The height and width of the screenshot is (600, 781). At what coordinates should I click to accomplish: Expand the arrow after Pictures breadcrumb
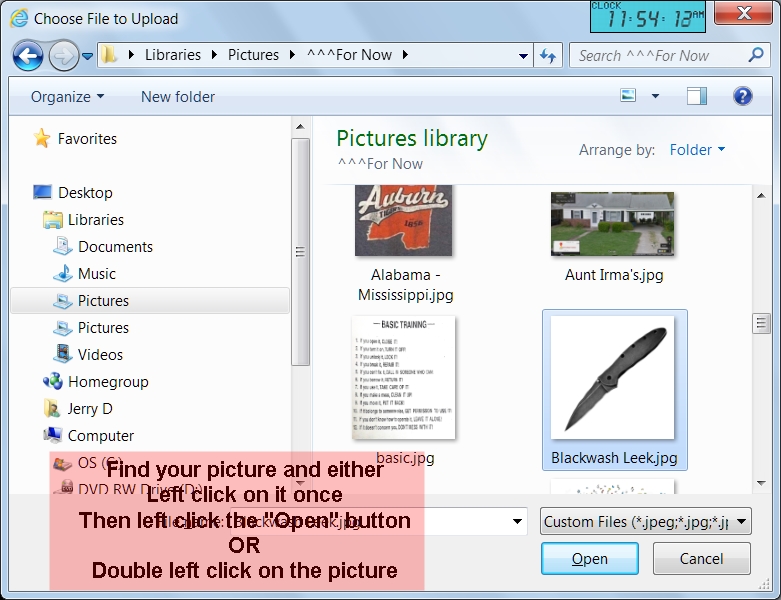click(292, 55)
